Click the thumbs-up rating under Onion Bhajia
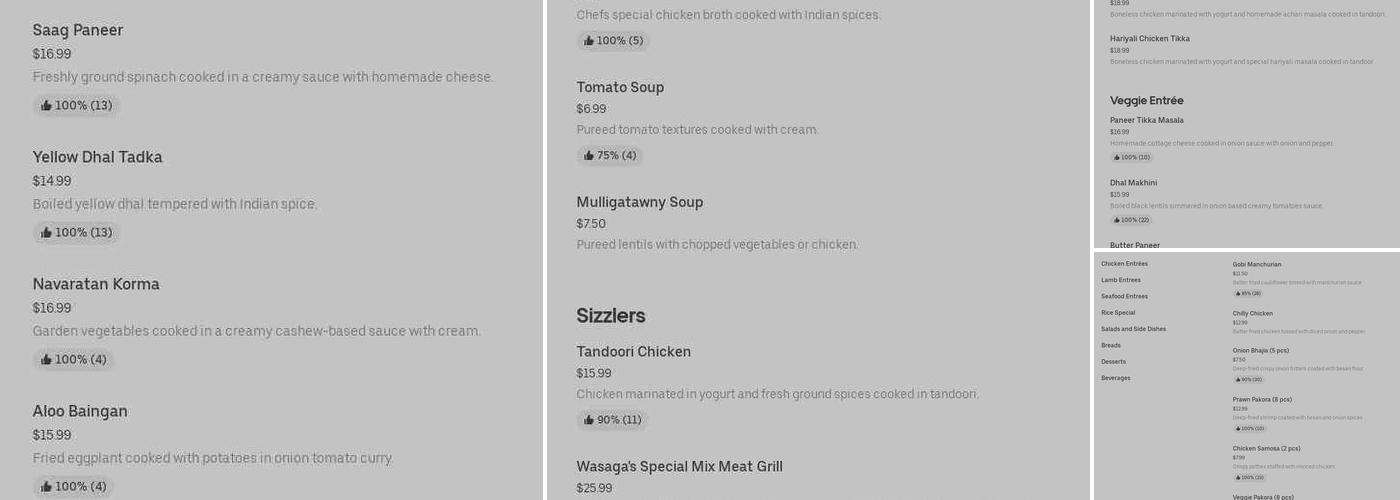The width and height of the screenshot is (1400, 500). [1249, 380]
